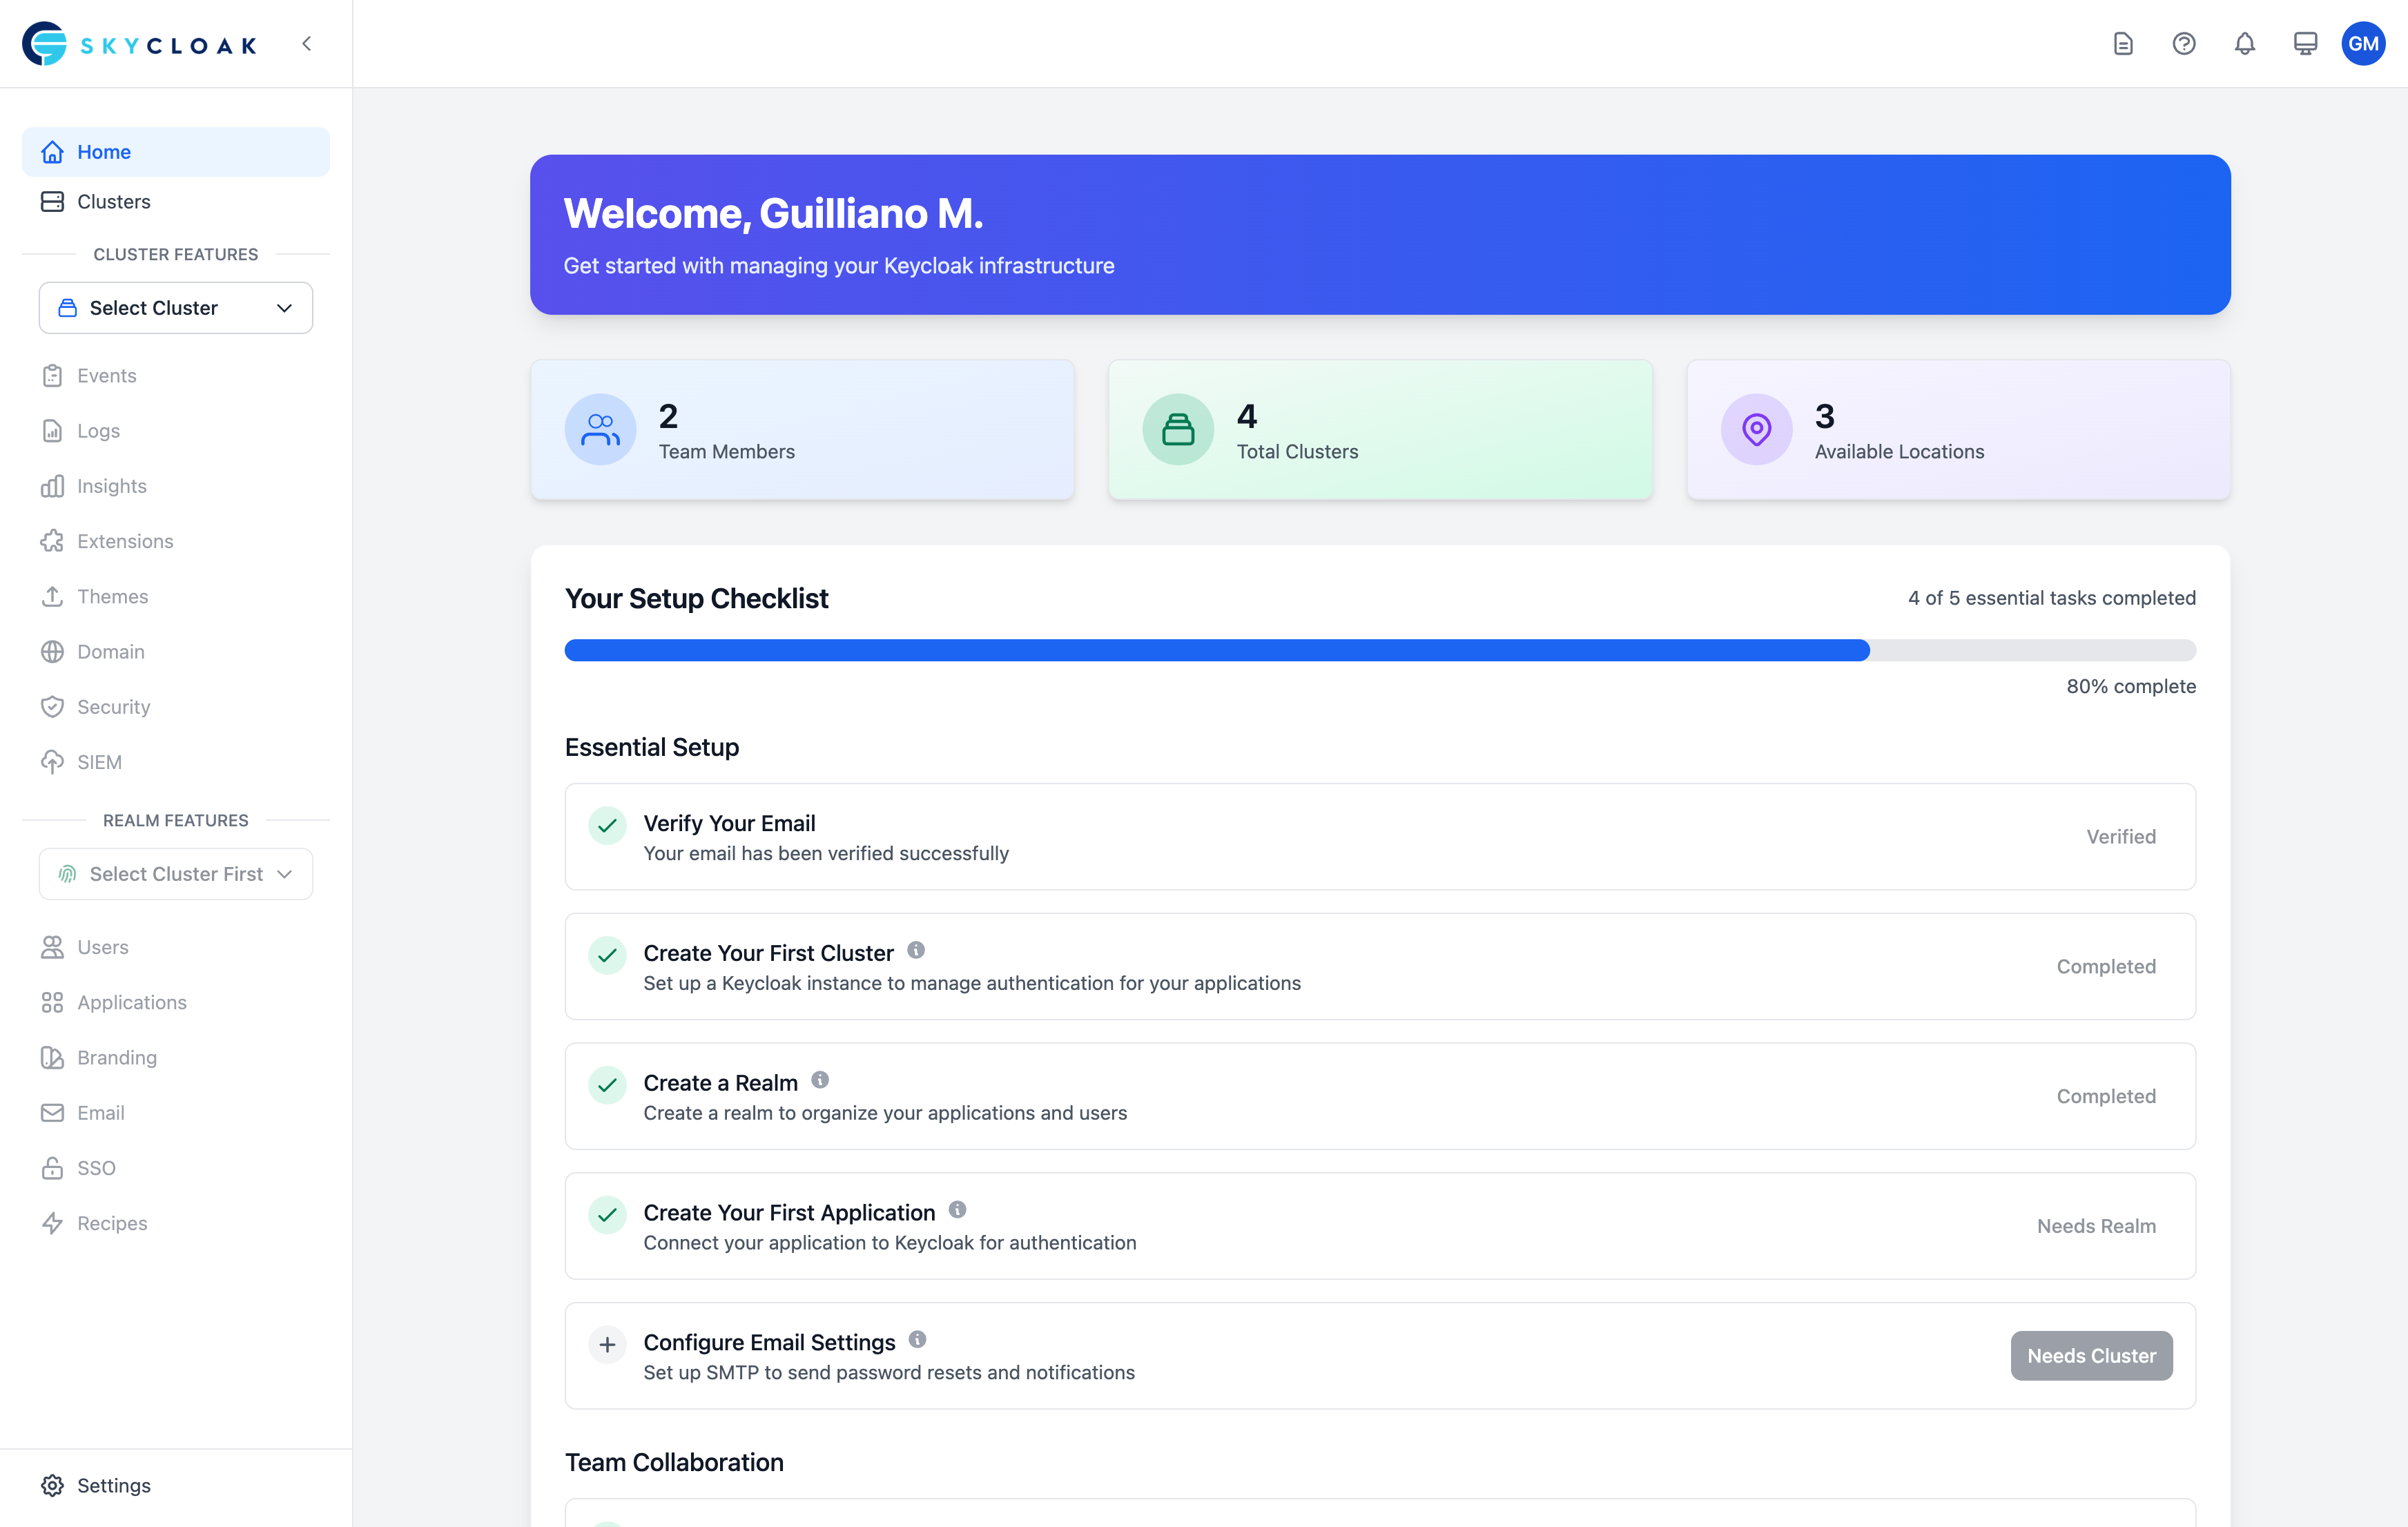
Task: Click the help question mark icon
Action: 2184,43
